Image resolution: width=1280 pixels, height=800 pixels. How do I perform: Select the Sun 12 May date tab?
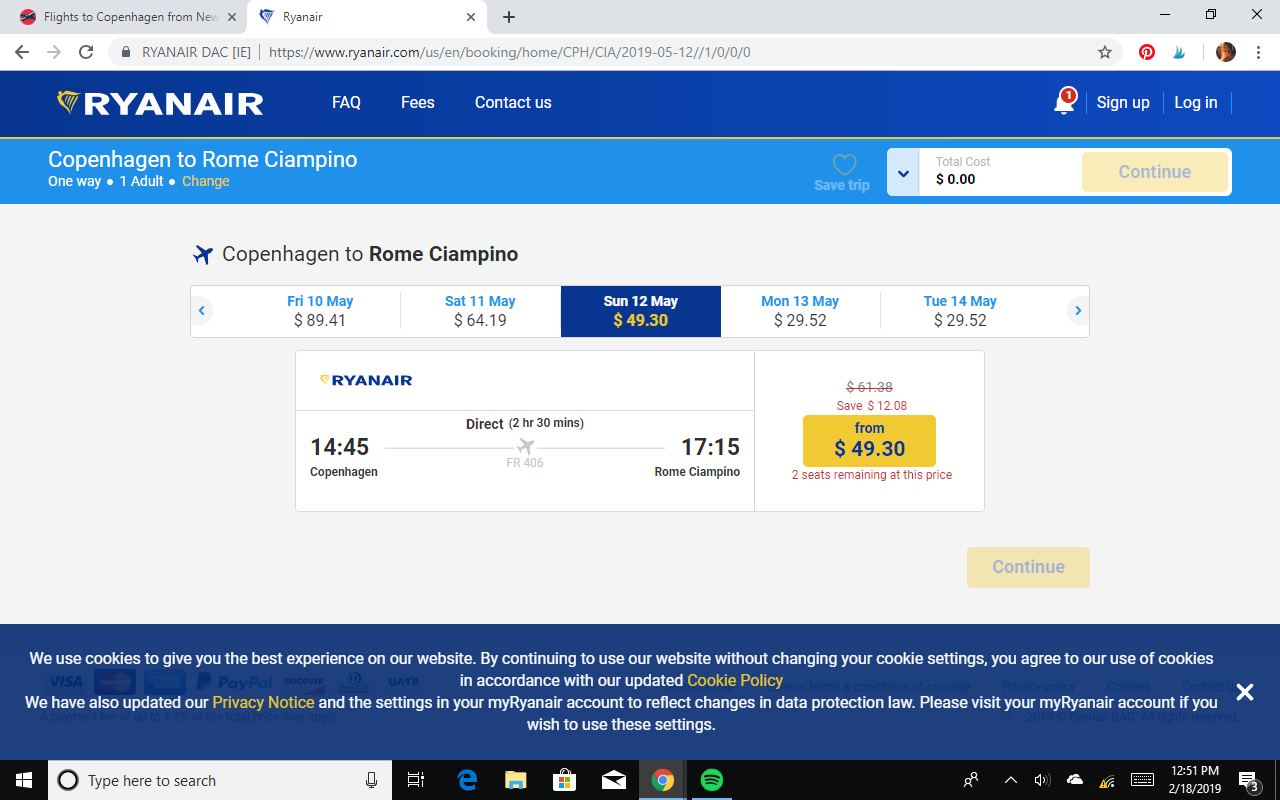(641, 311)
